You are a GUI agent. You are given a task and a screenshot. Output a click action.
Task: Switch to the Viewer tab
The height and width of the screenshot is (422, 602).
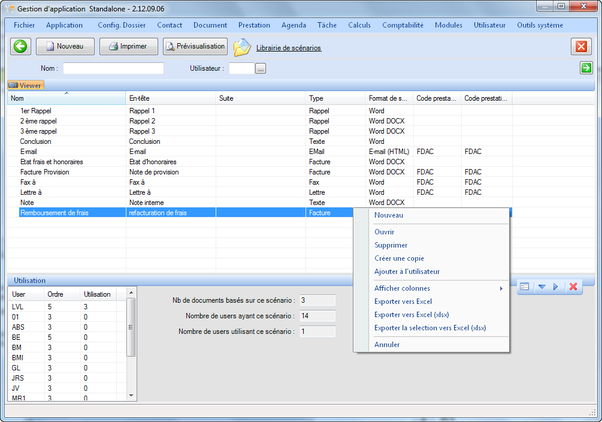click(26, 85)
